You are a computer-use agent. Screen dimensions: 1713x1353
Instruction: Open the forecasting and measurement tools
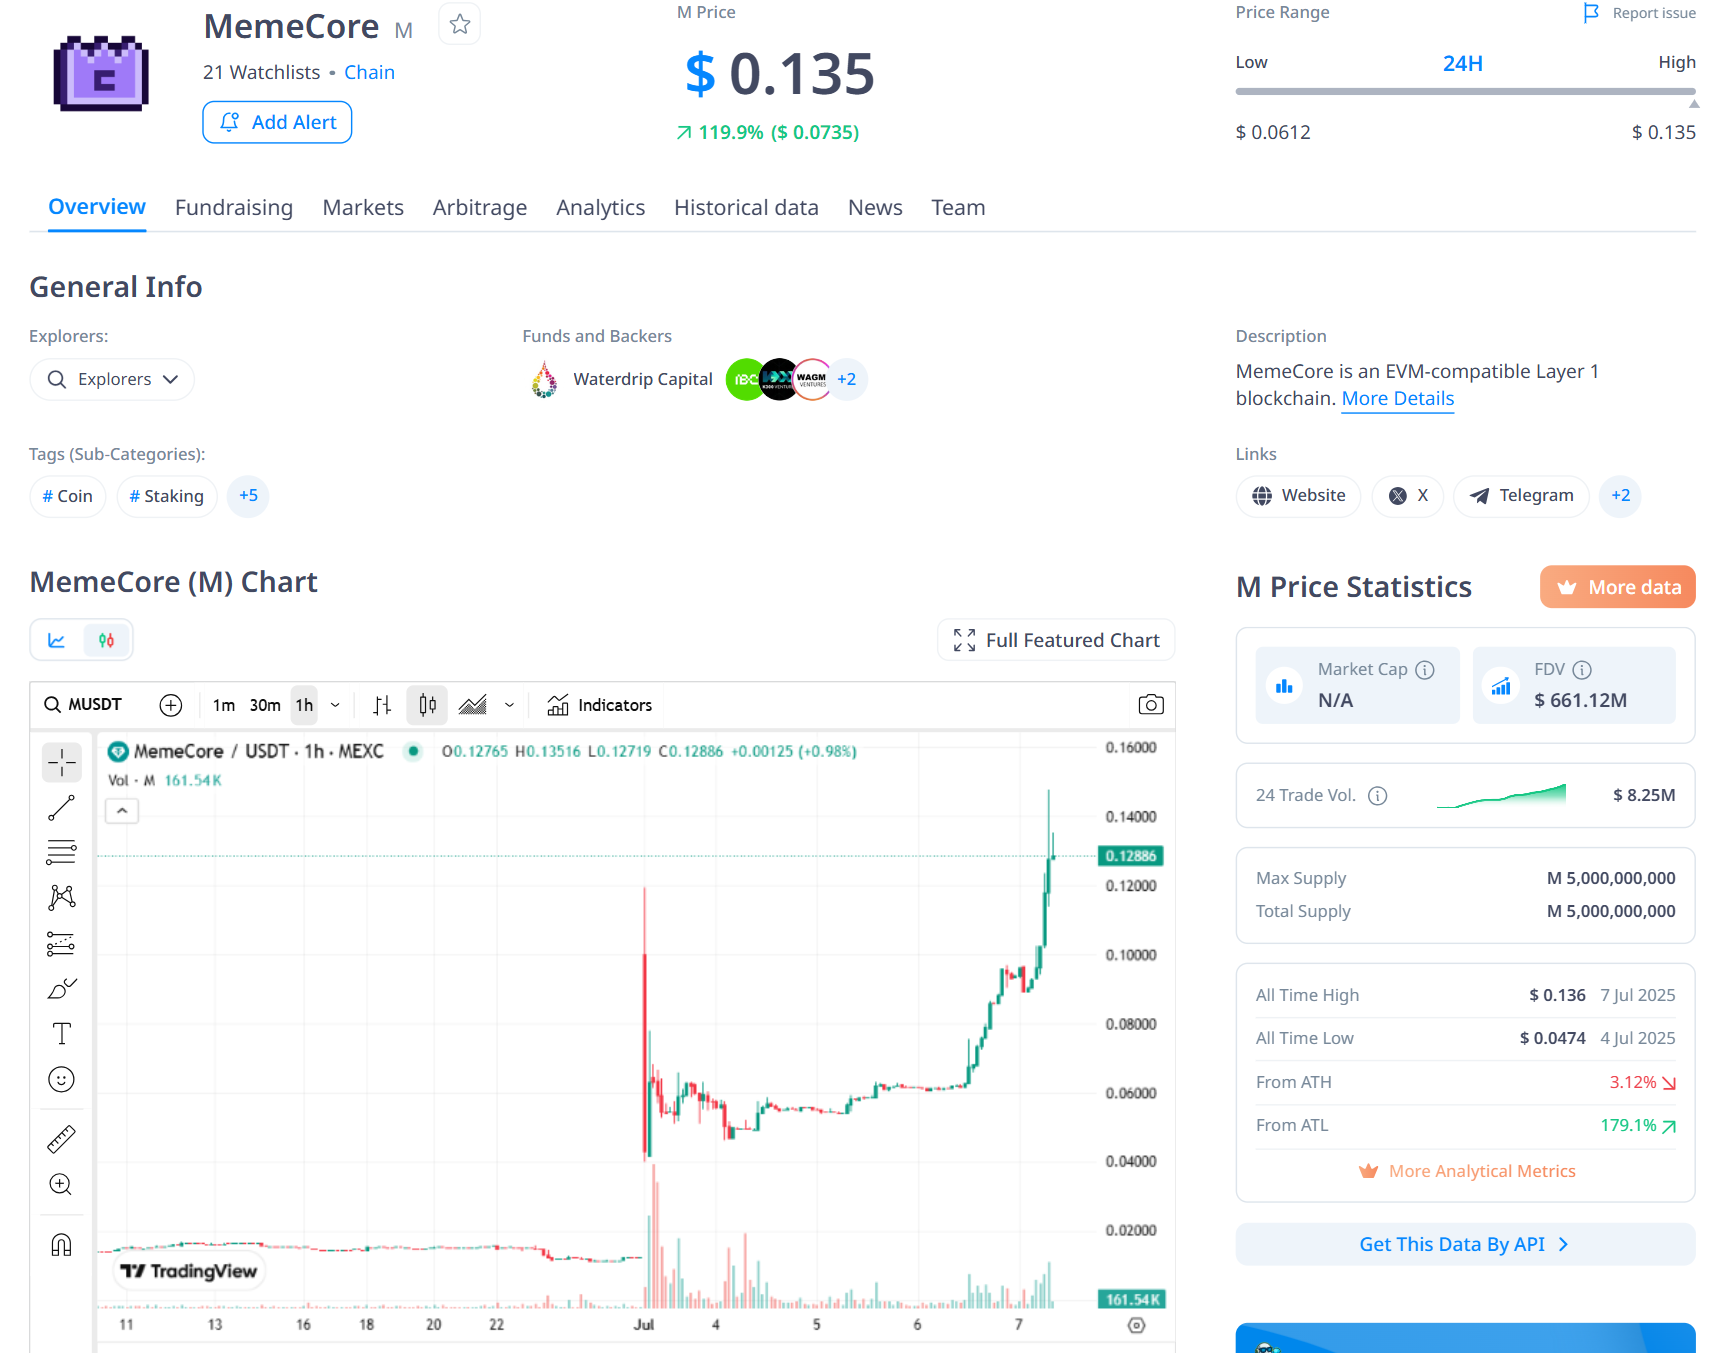(x=62, y=943)
